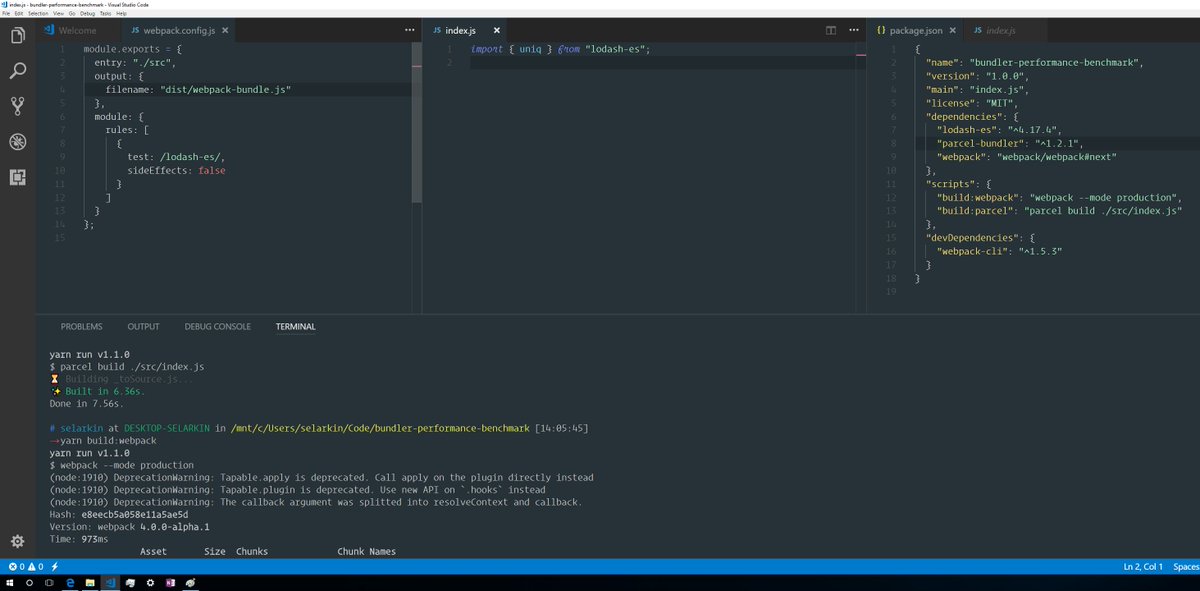
Task: Click Ln 2, Col 1 in status bar
Action: (x=1143, y=567)
